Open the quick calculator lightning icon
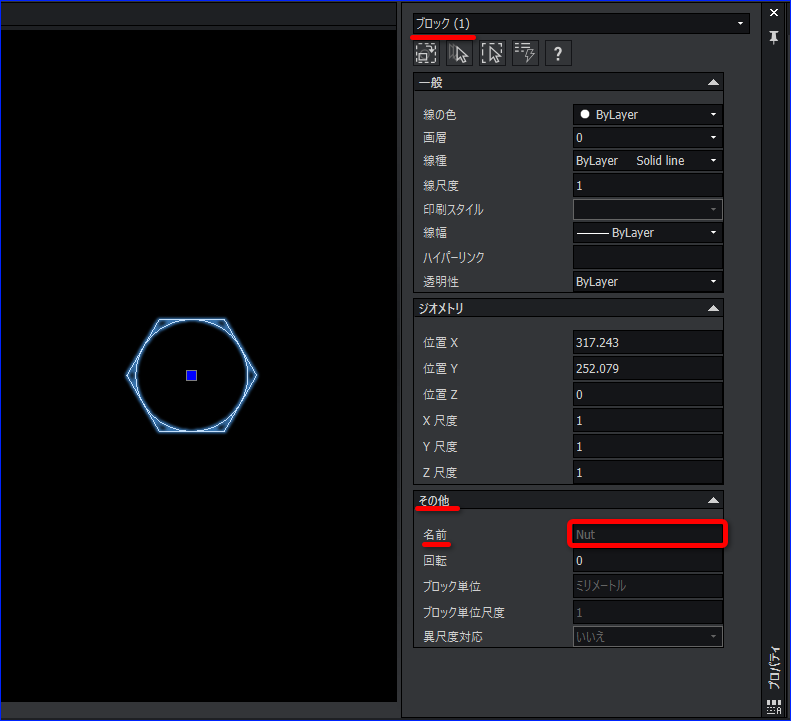The image size is (791, 721). pyautogui.click(x=525, y=53)
